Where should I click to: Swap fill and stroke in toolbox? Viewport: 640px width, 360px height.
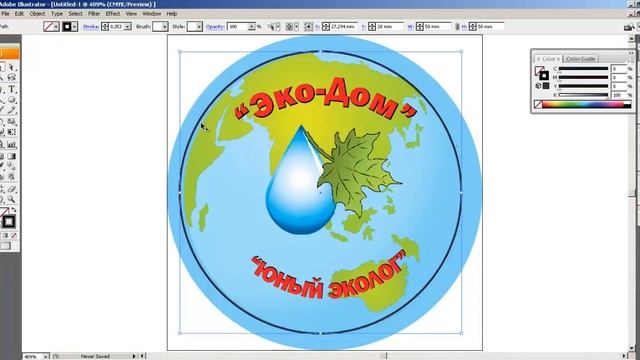14,210
